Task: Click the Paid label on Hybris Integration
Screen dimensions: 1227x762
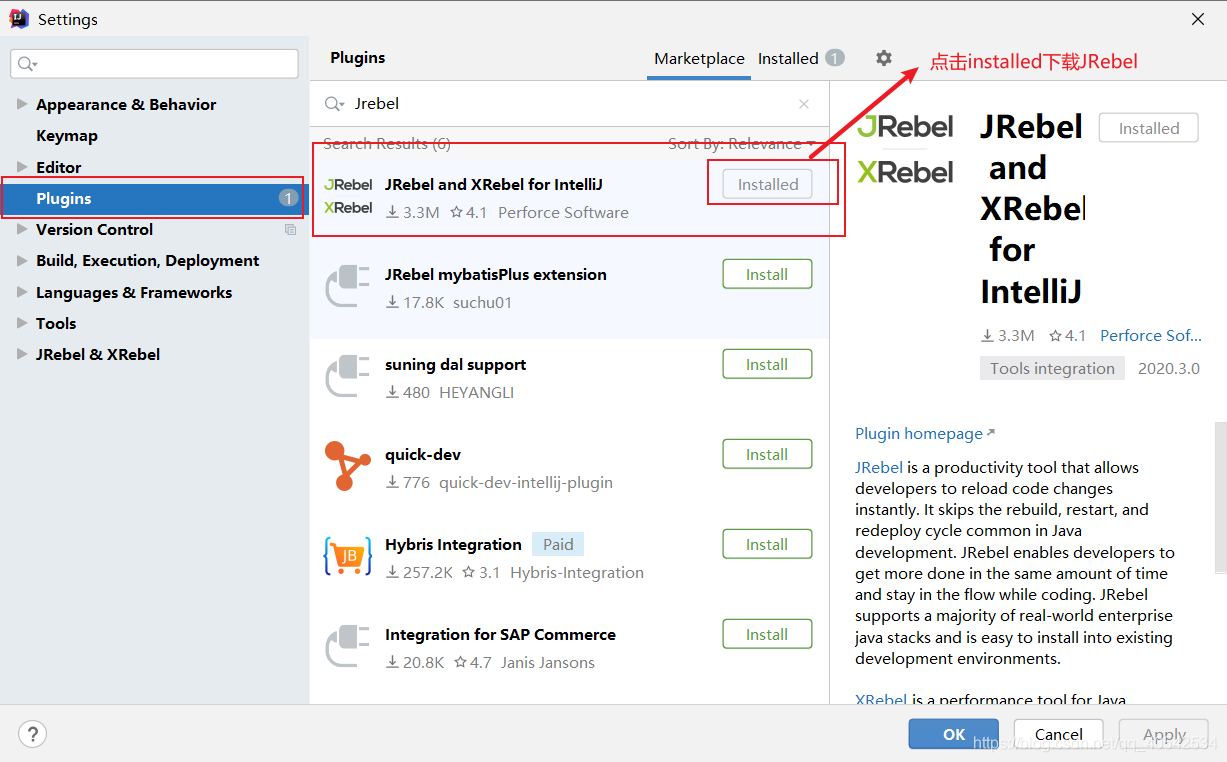Action: [x=558, y=544]
